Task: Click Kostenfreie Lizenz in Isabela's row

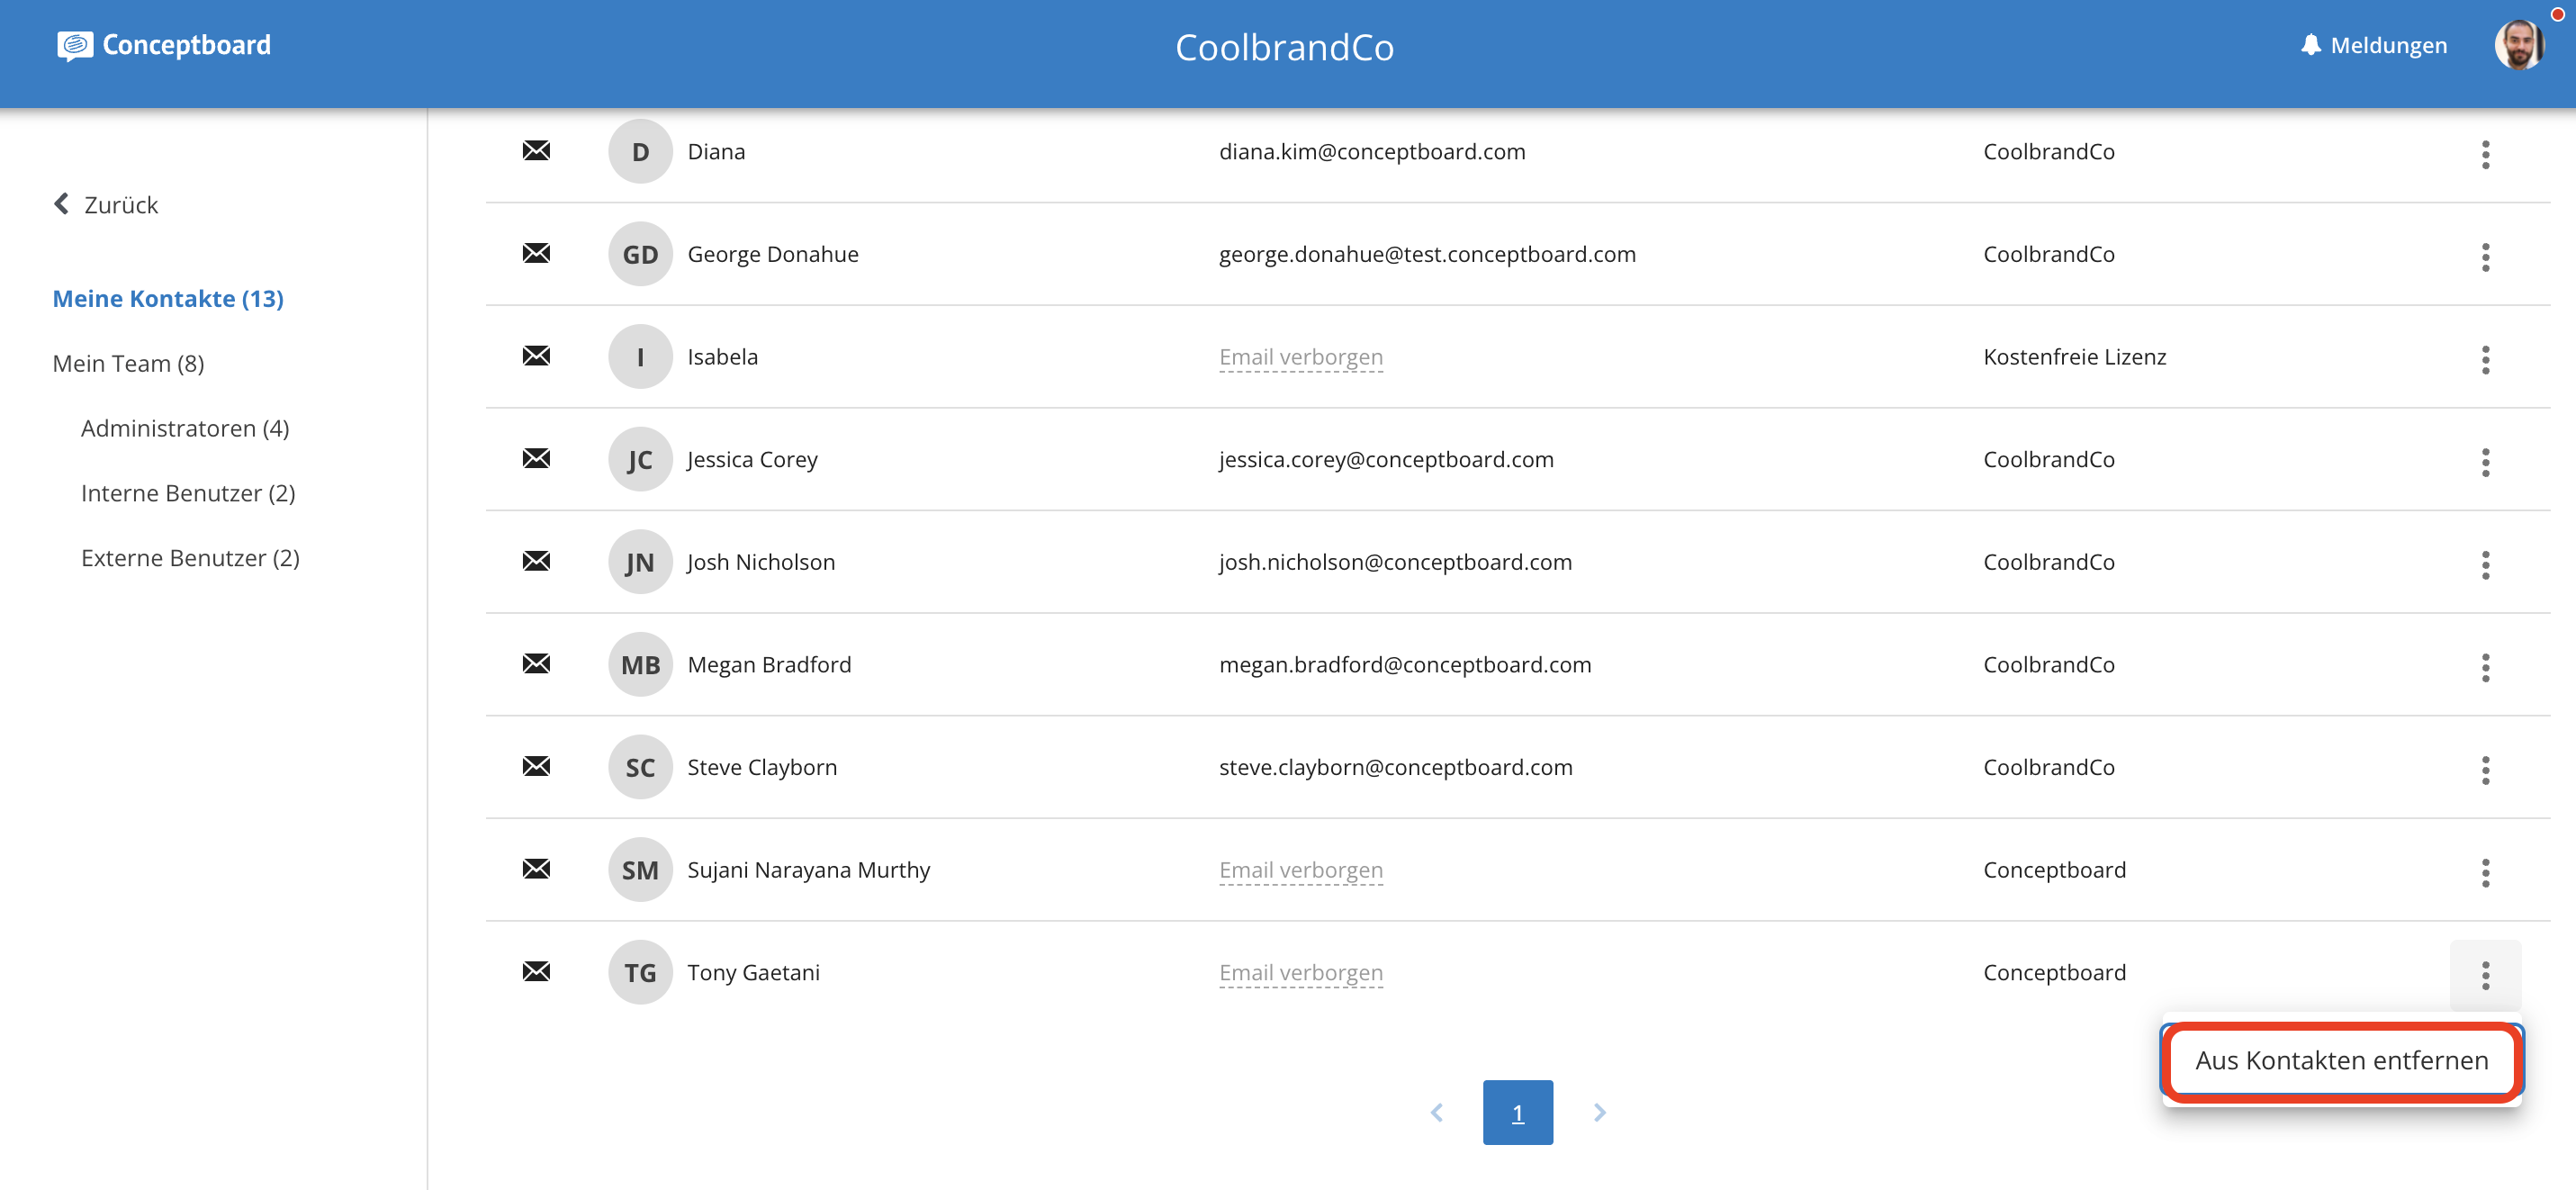Action: click(2074, 357)
